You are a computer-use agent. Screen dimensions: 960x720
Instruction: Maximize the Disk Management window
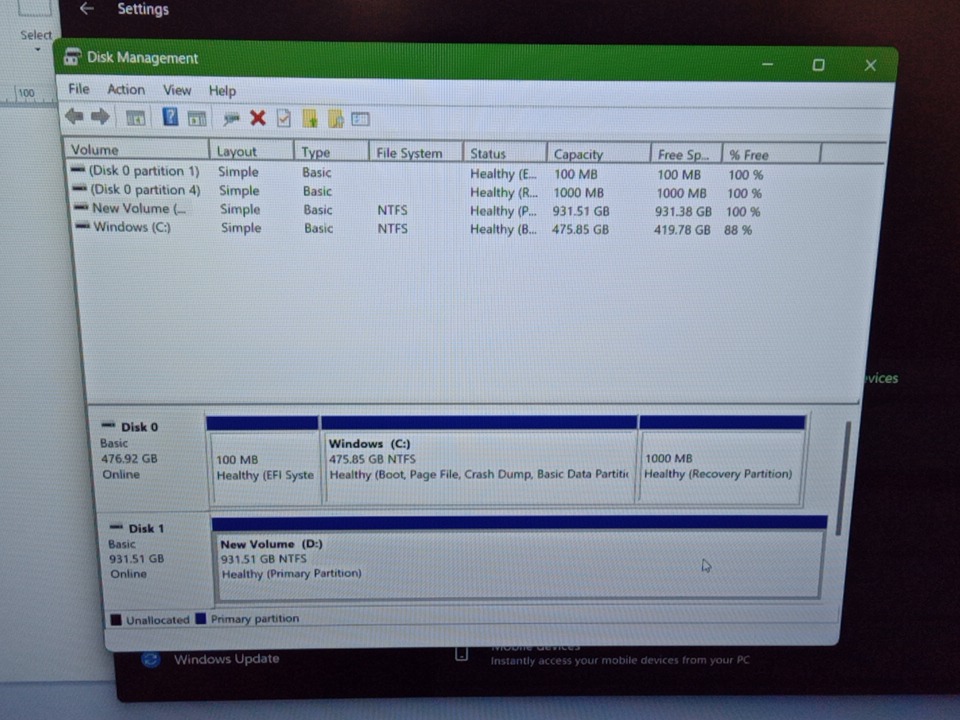818,64
